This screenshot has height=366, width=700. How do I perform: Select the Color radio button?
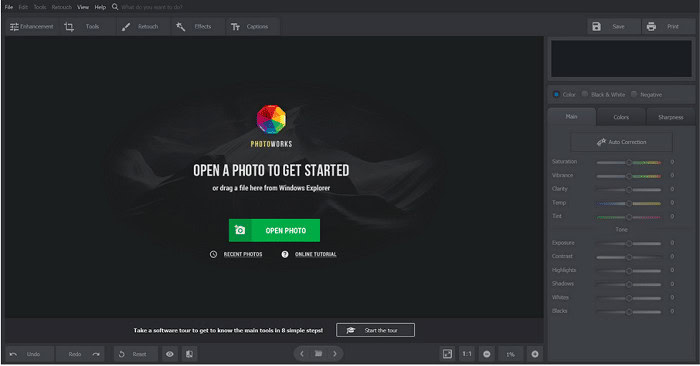556,94
